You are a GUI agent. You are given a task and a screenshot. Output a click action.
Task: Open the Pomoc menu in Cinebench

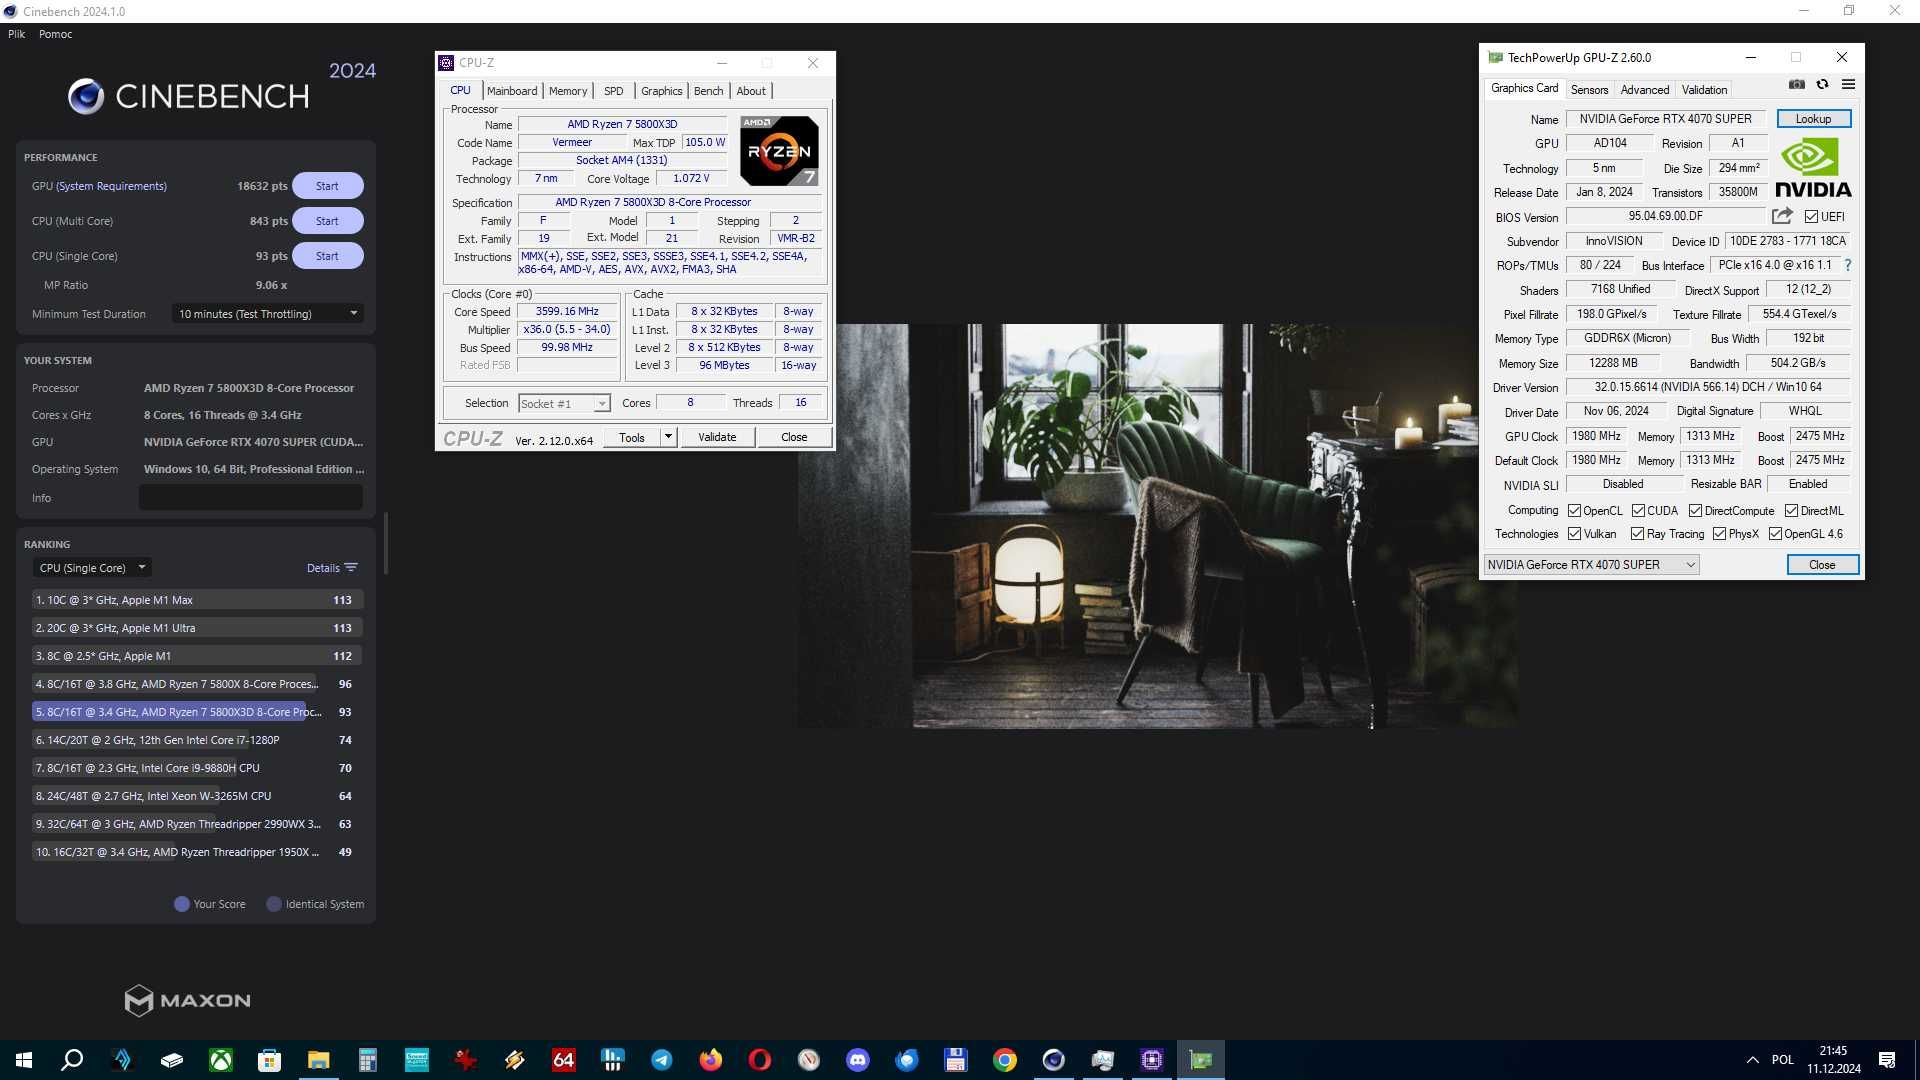56,34
